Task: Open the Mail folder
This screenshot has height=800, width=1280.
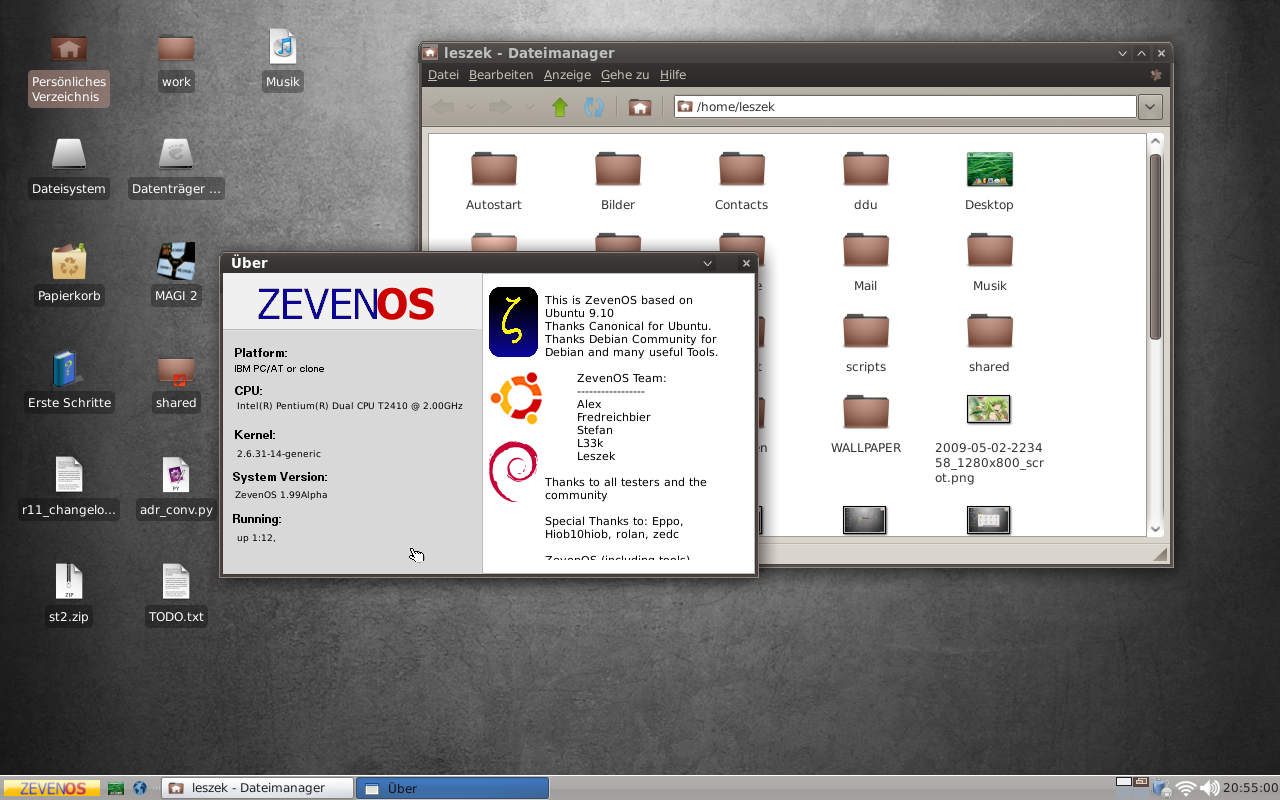Action: pyautogui.click(x=865, y=262)
